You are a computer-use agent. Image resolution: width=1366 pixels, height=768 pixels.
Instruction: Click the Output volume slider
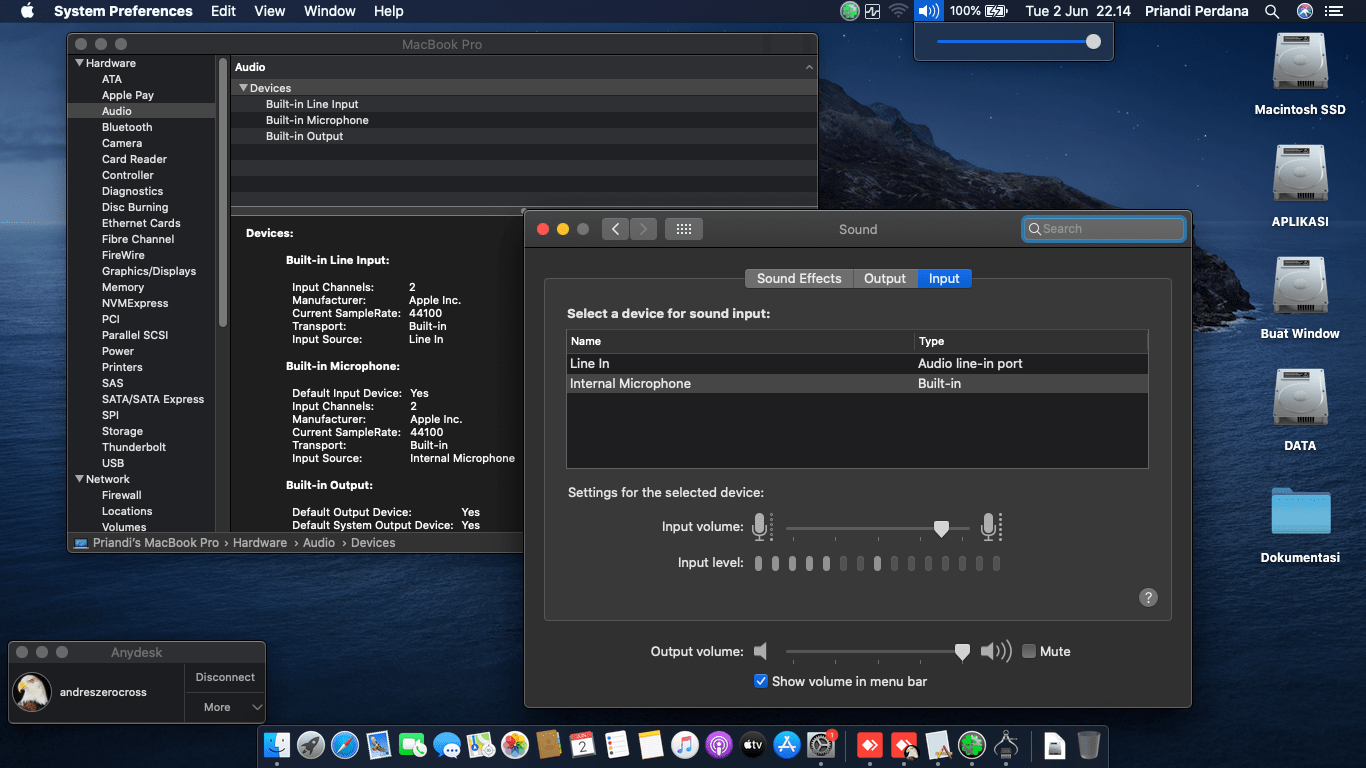pos(877,651)
